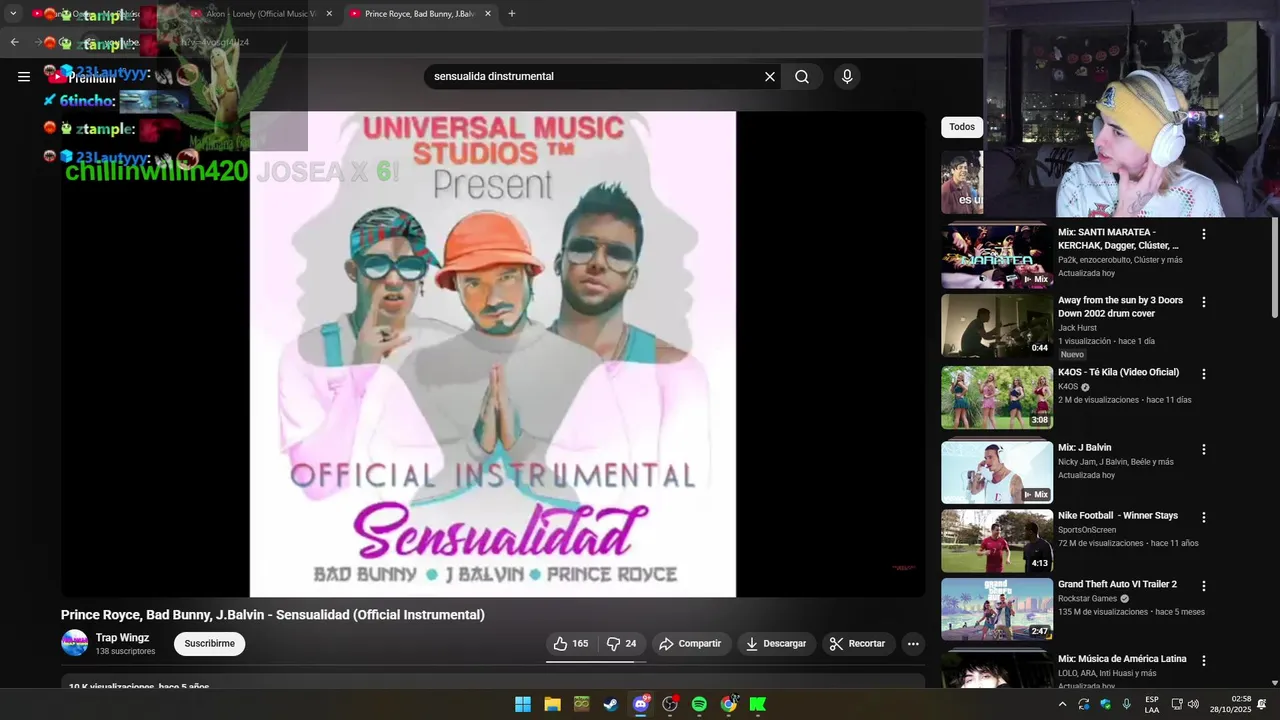Open Spotify from the taskbar

(x=699, y=704)
